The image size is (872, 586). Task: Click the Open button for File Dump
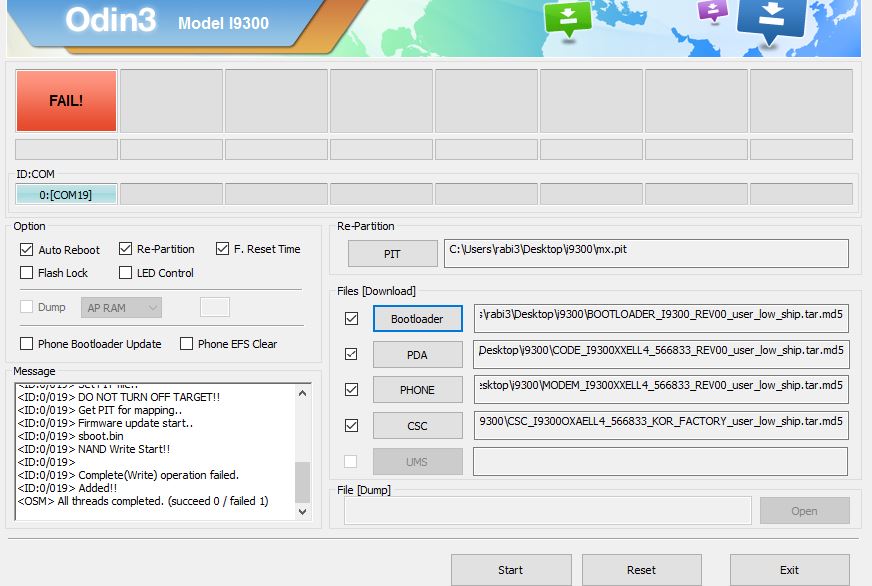click(x=805, y=510)
